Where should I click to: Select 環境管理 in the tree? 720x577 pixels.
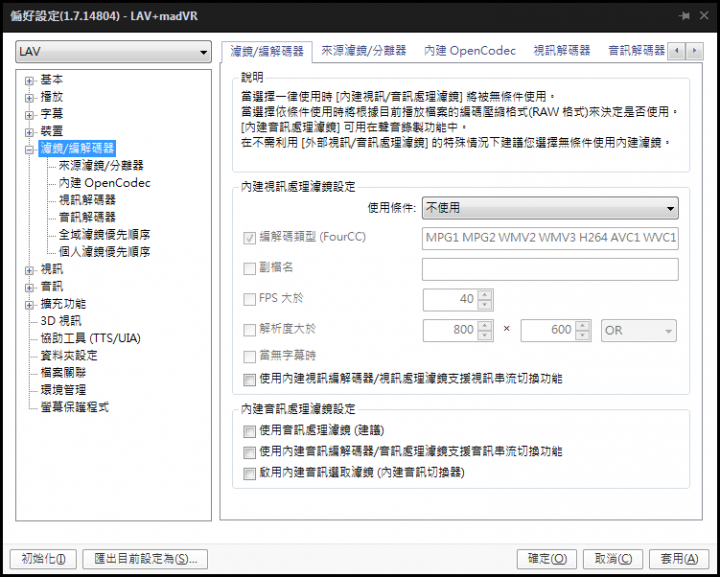(63, 390)
